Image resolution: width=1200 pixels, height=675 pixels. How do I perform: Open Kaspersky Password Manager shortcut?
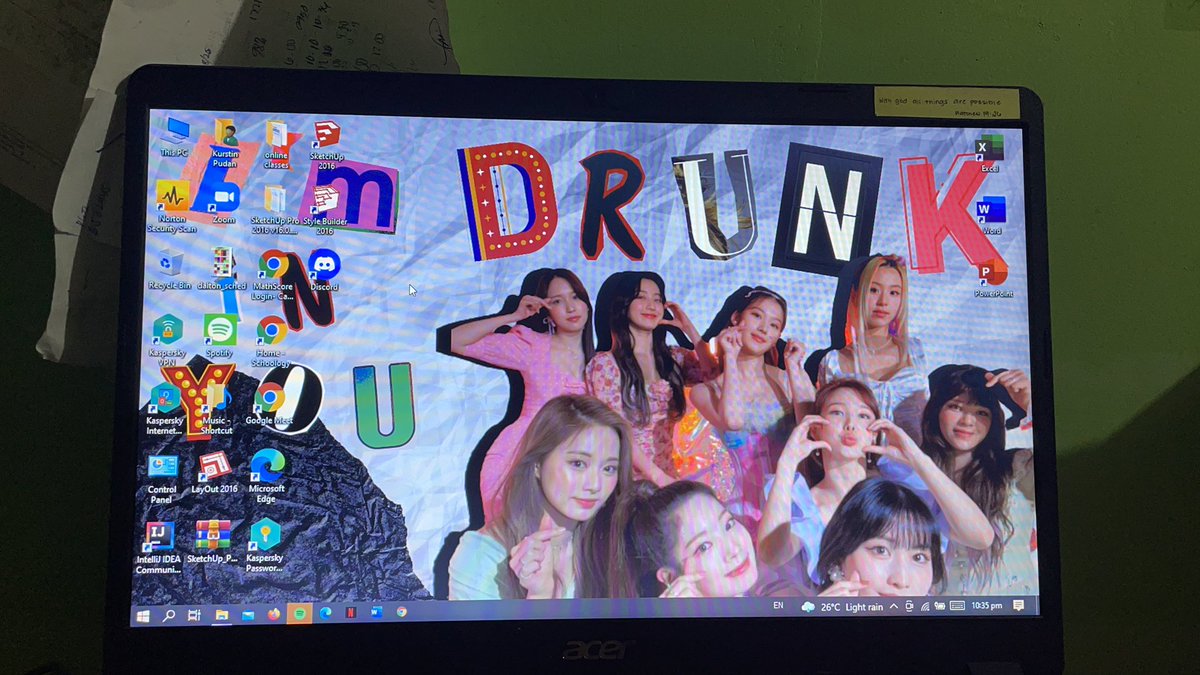tap(265, 546)
